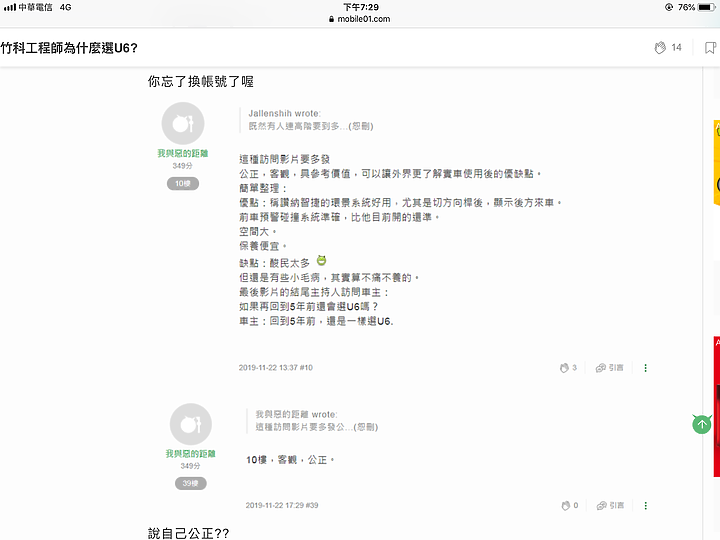Click the text 你忘了換帳號了喔

201,82
